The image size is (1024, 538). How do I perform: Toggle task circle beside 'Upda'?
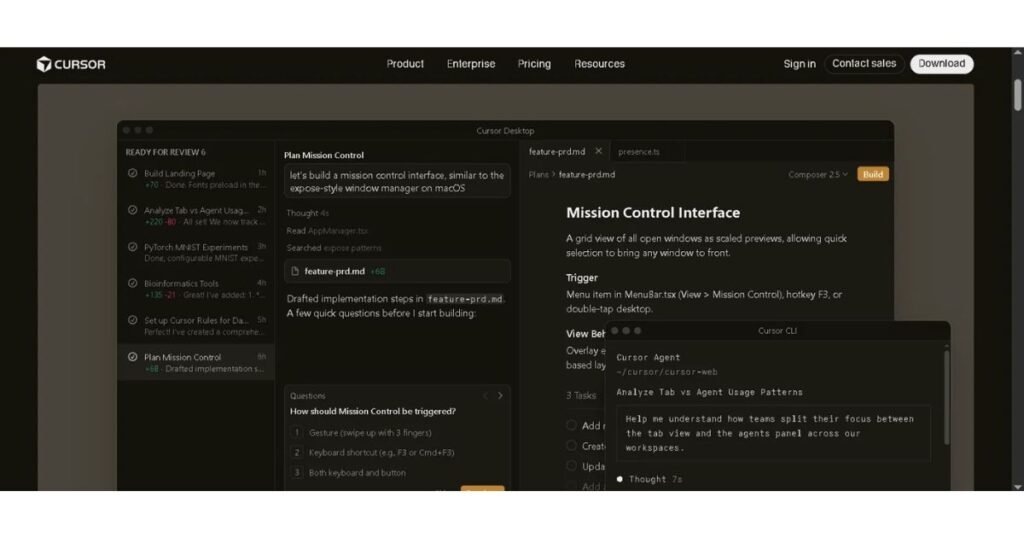click(571, 466)
